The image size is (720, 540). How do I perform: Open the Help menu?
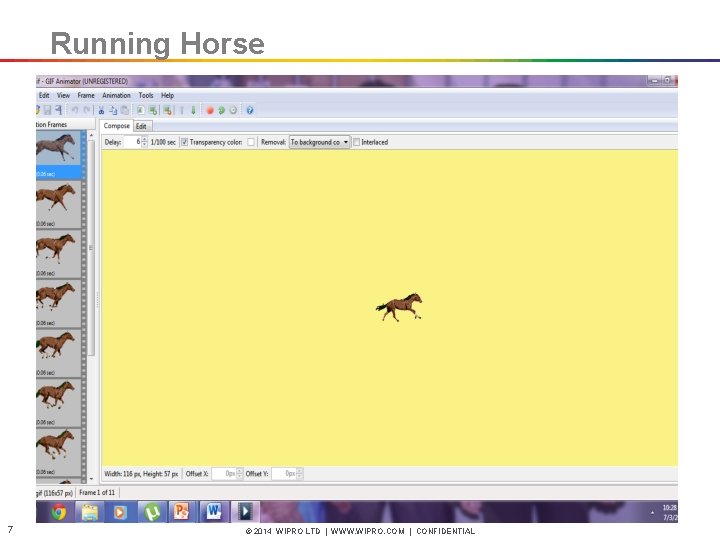pos(167,96)
